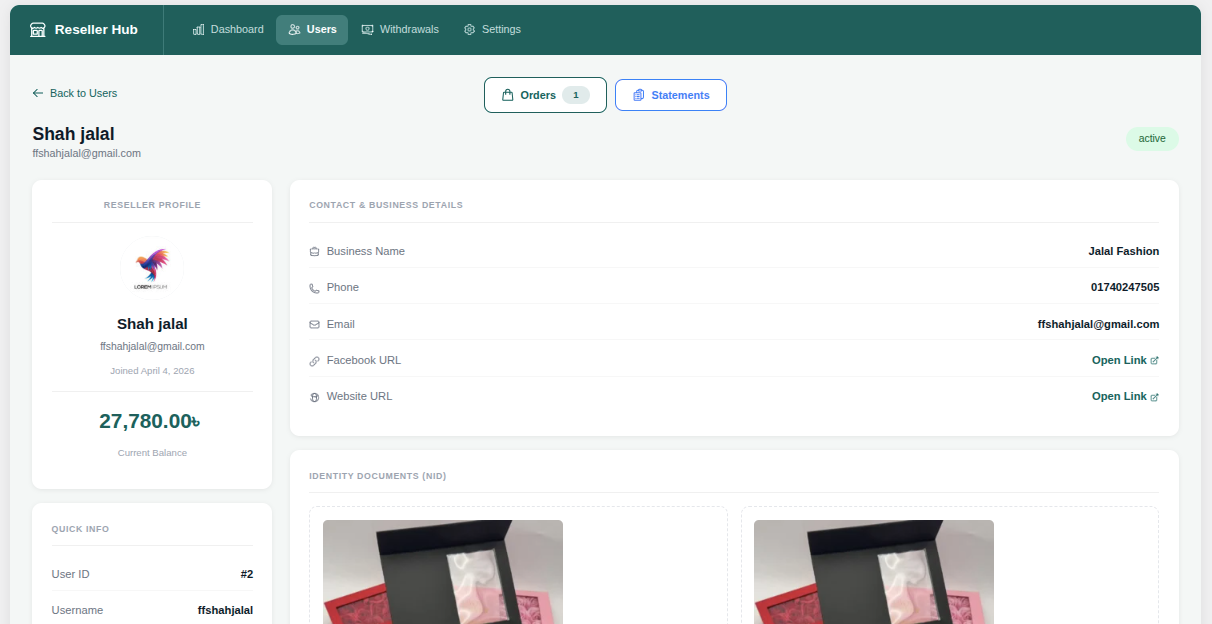Screen dimensions: 1212x624
Task: Click the reseller's bird logo avatar
Action: pyautogui.click(x=152, y=270)
